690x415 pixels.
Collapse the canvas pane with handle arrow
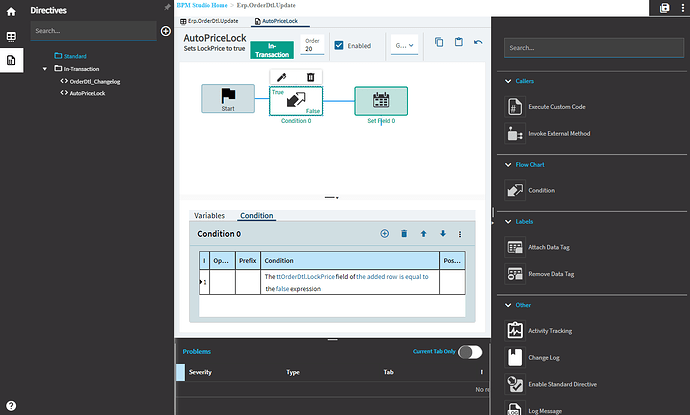pos(332,198)
